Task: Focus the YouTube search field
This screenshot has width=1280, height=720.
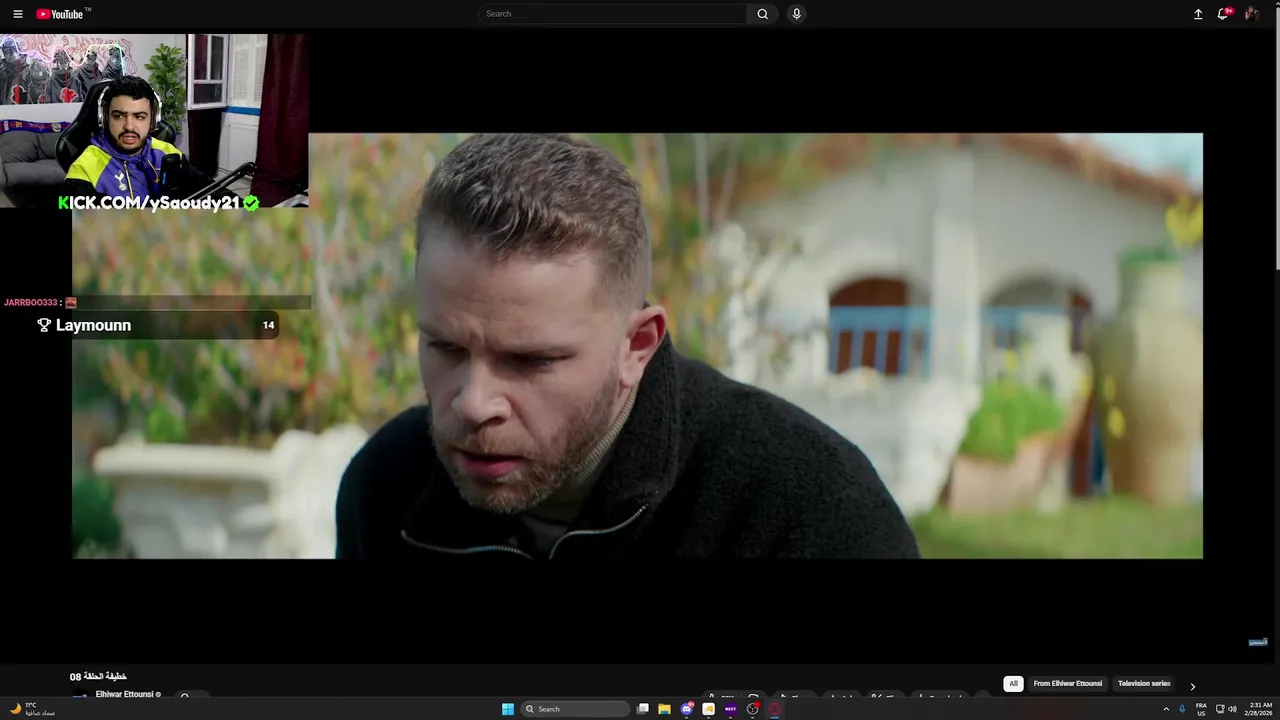Action: pyautogui.click(x=612, y=14)
